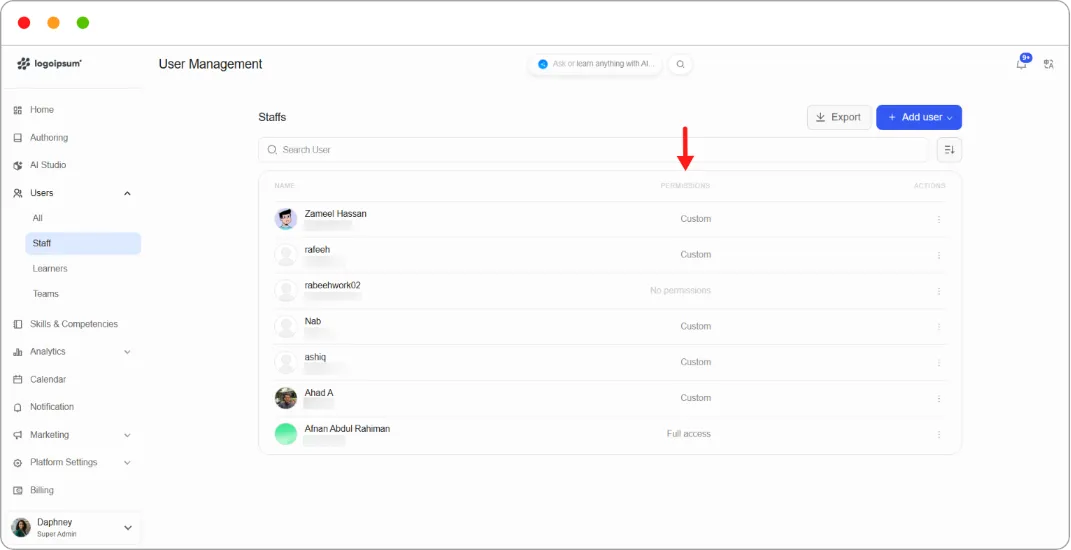Click the Notification bell icon in sidebar
This screenshot has height=550, width=1071.
click(x=18, y=407)
